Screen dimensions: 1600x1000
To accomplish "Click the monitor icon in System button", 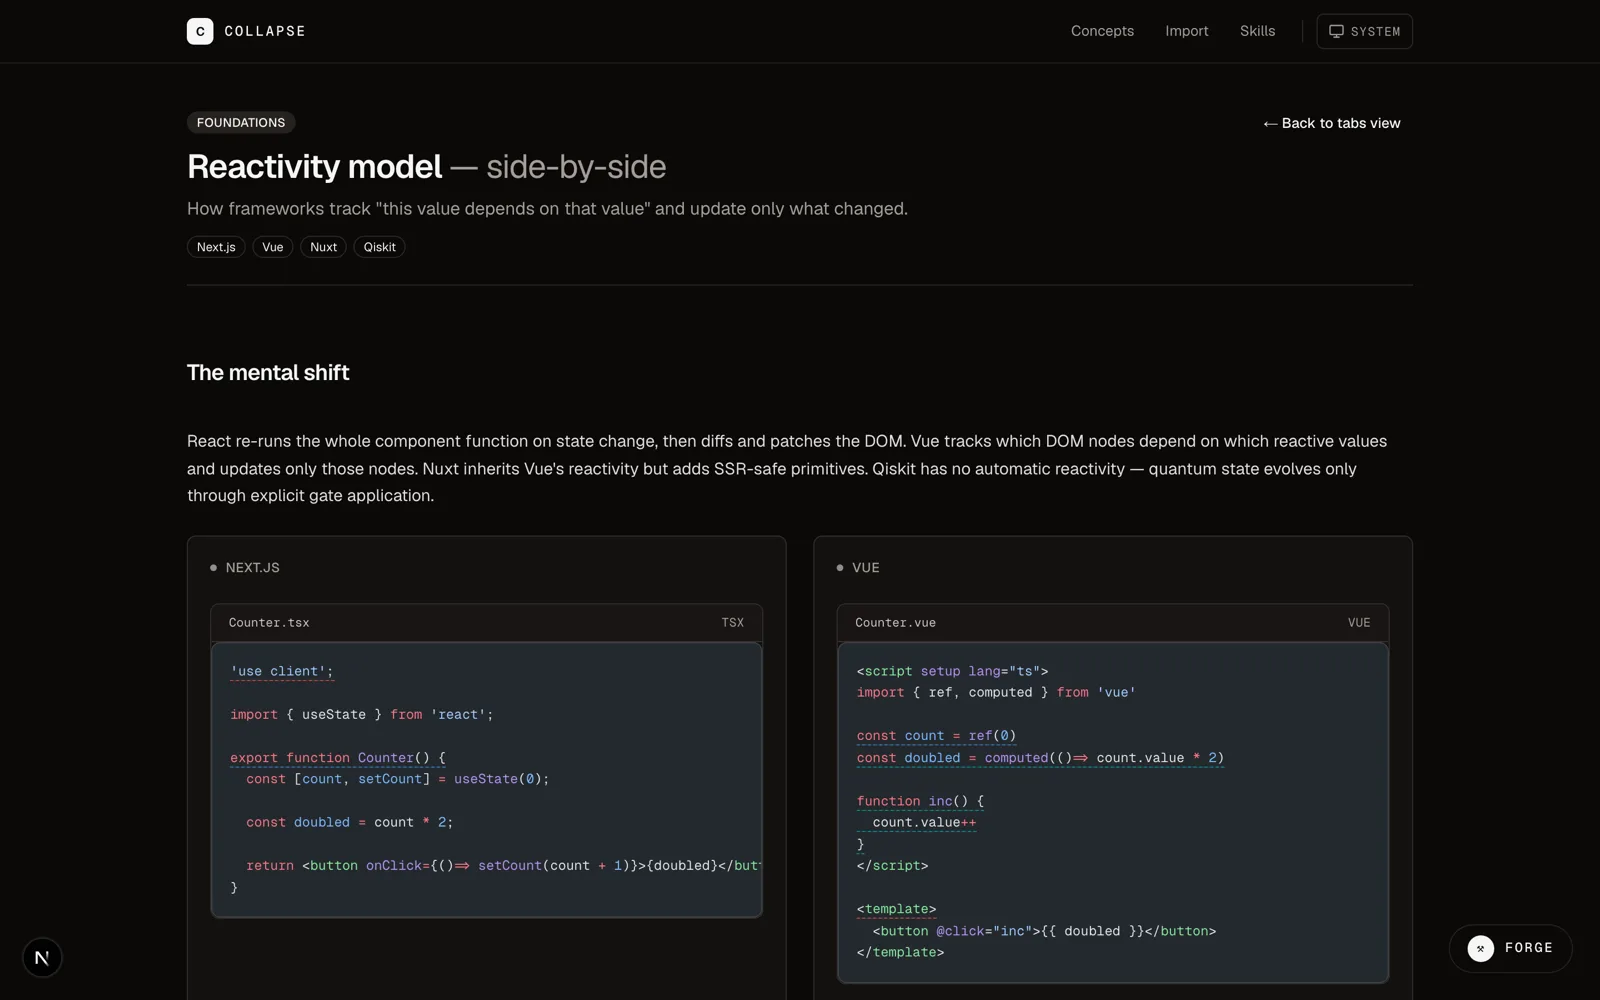I will [x=1336, y=31].
